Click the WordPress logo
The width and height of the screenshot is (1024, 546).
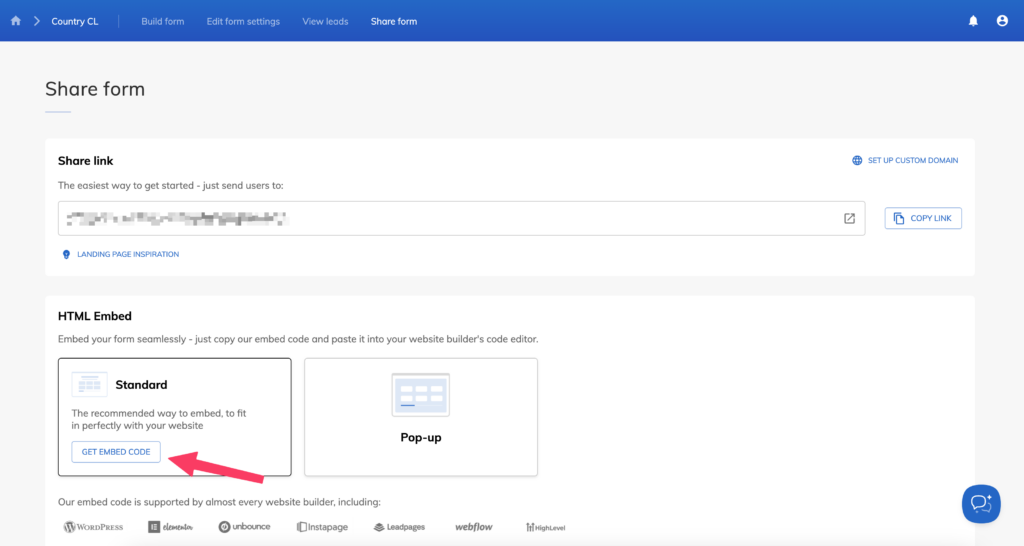coord(93,527)
